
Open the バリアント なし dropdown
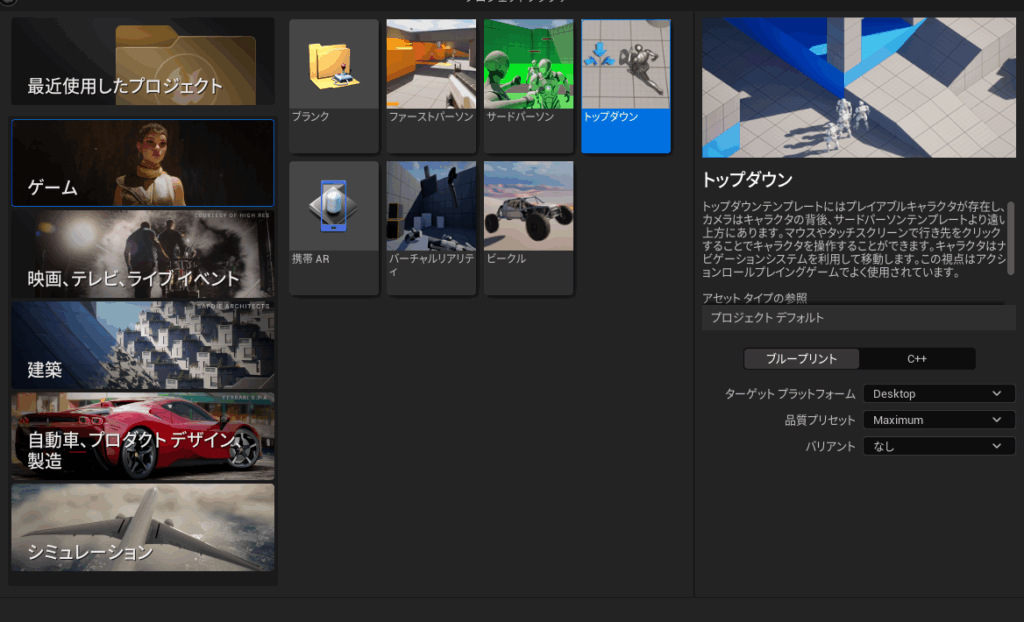pyautogui.click(x=937, y=447)
